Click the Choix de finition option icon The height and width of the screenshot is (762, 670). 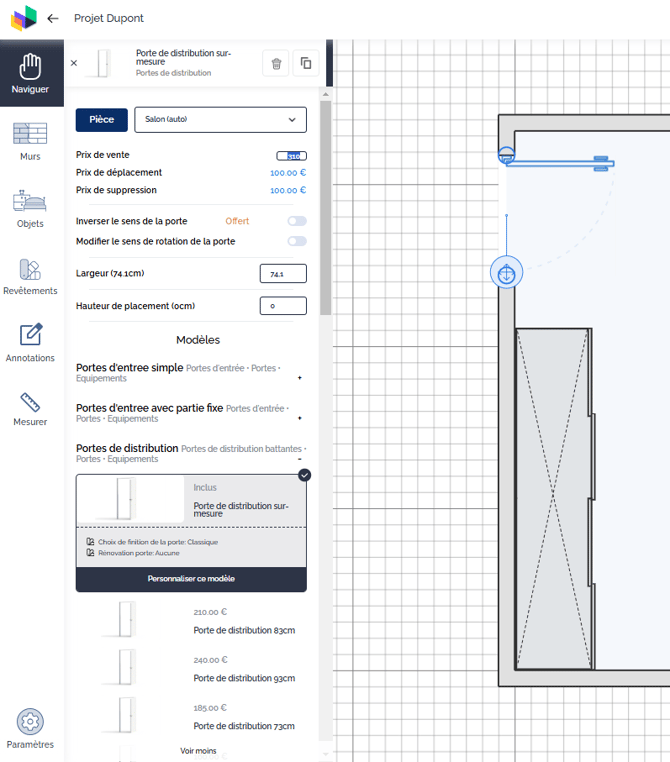click(90, 541)
